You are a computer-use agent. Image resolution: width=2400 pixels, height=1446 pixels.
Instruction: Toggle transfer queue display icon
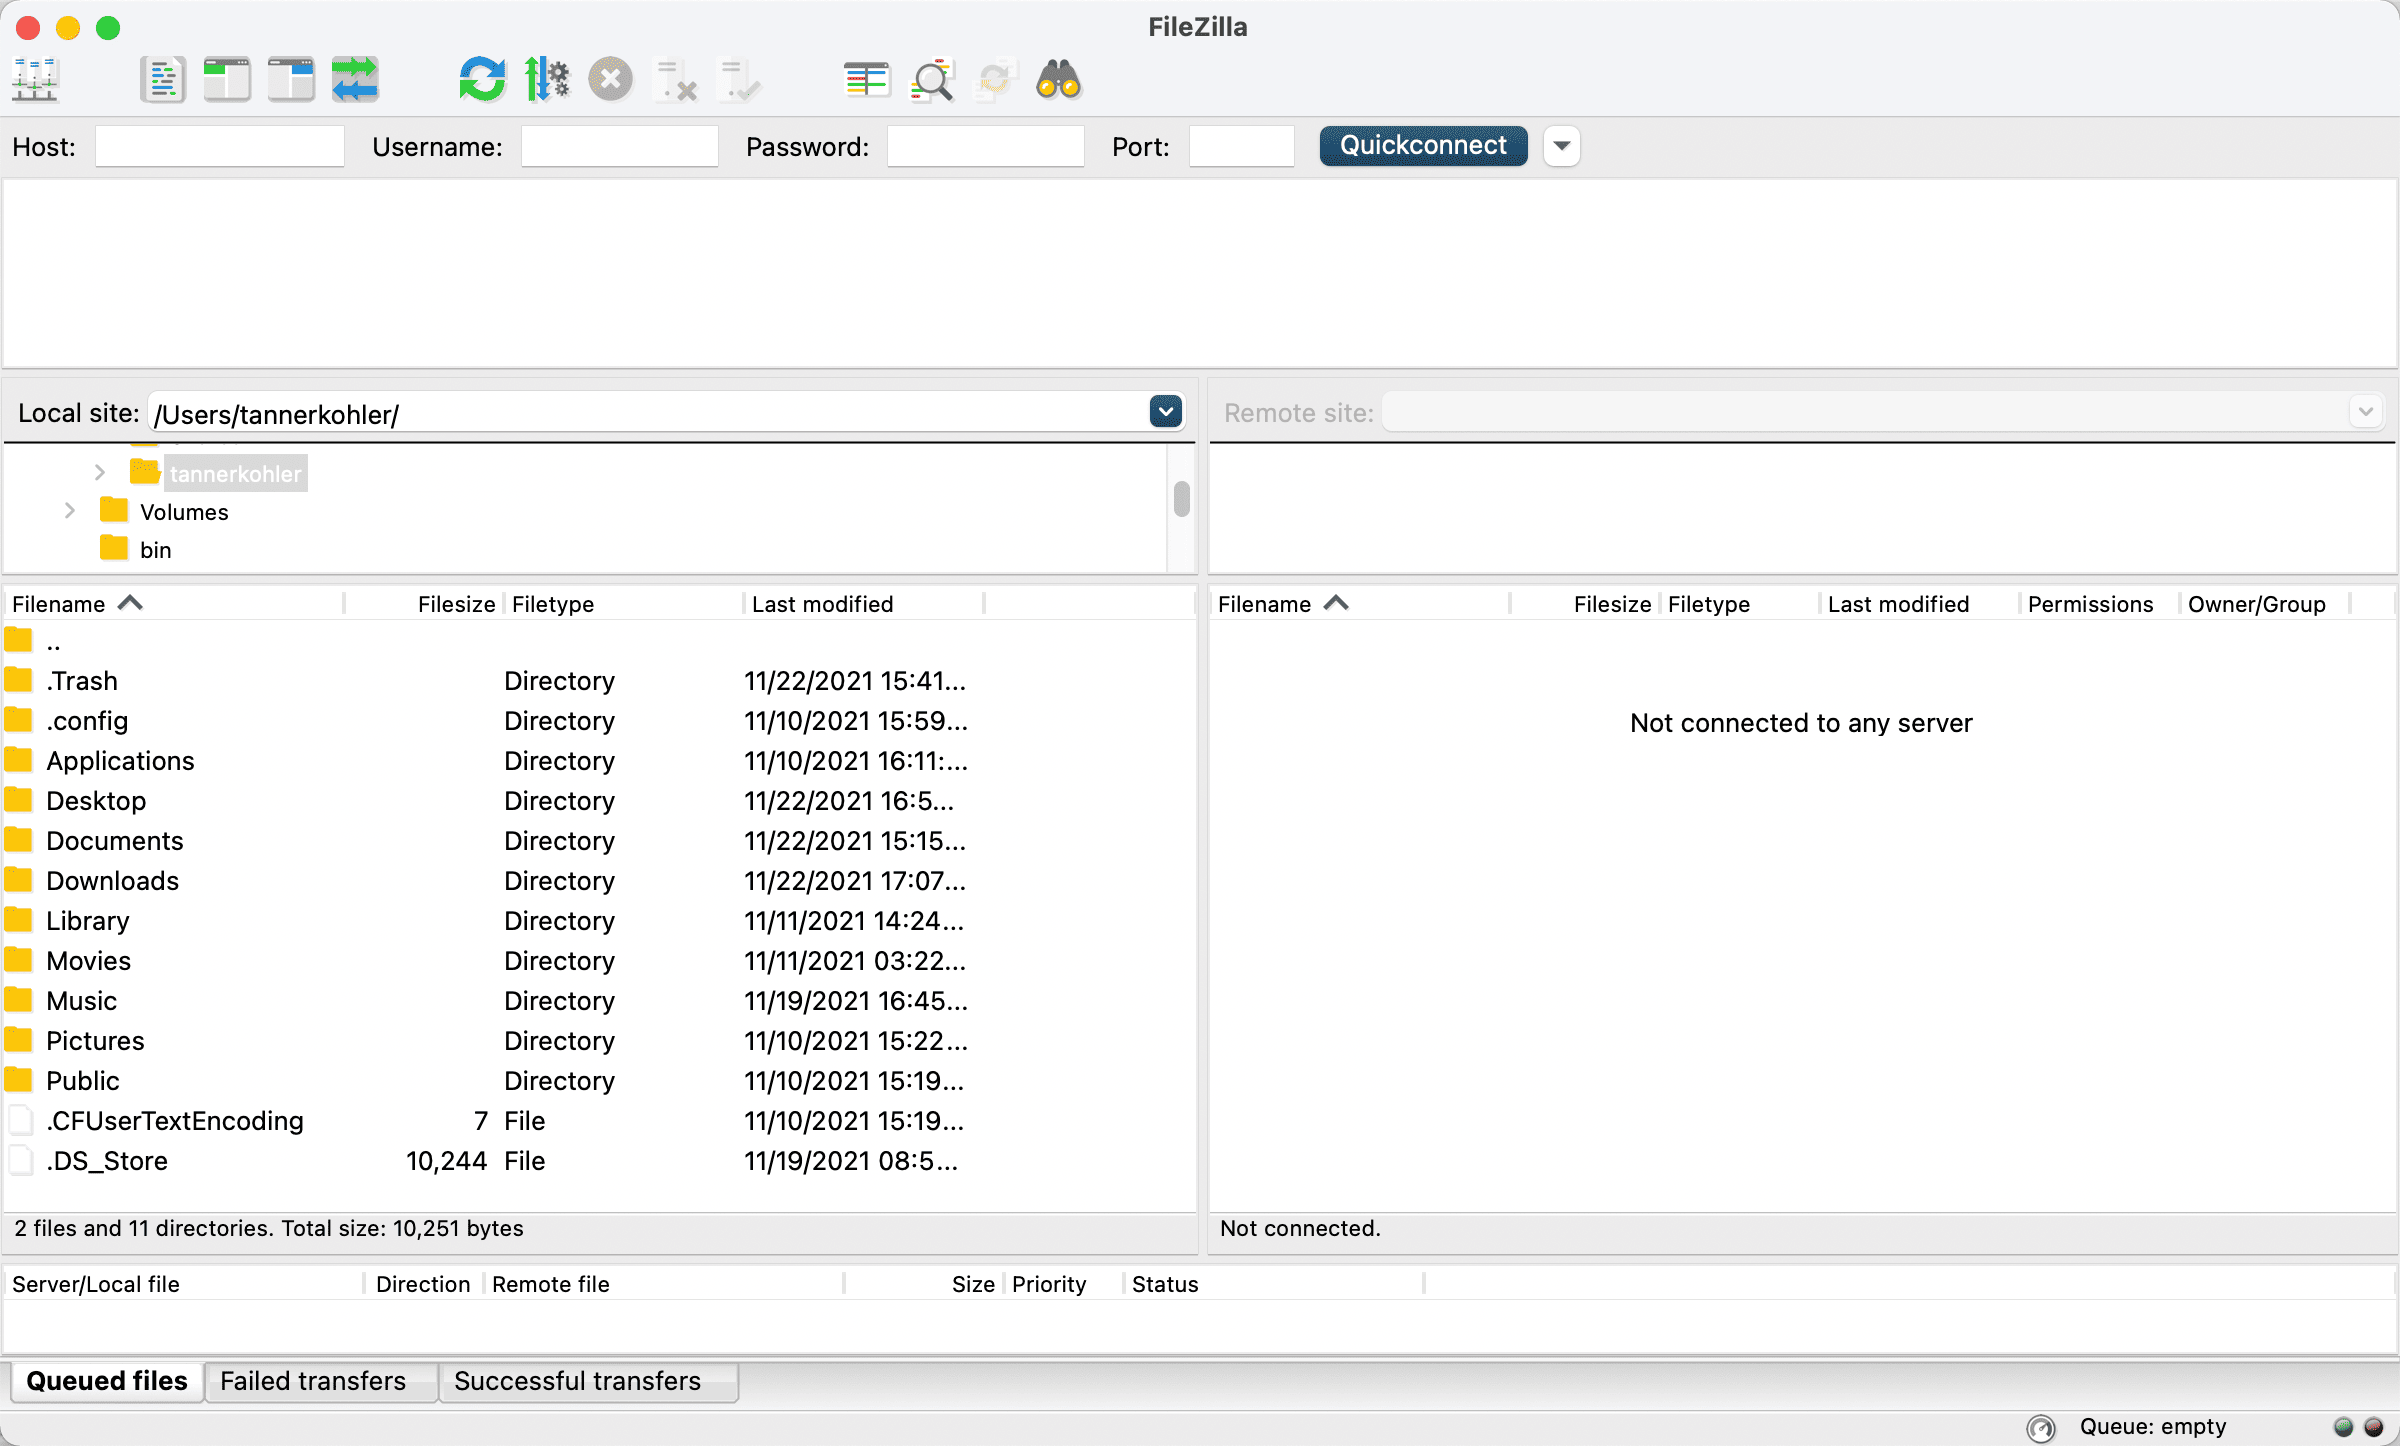tap(355, 80)
